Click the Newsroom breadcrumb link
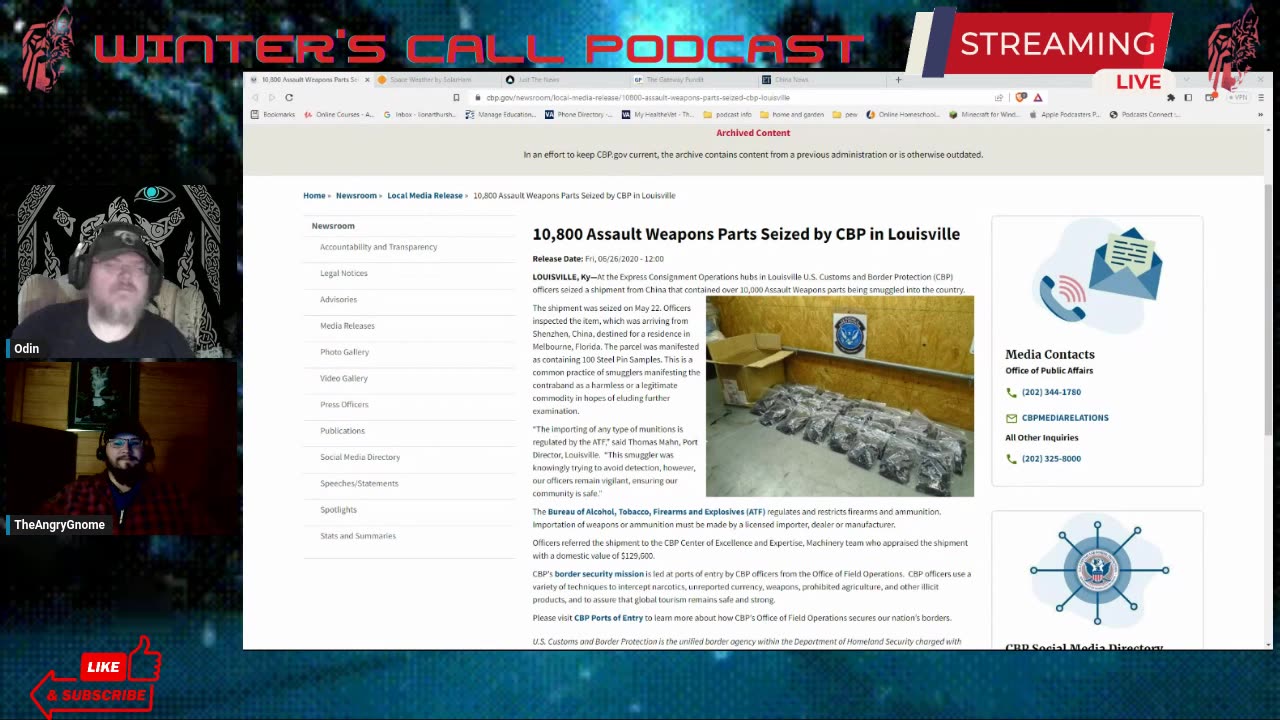This screenshot has width=1280, height=720. tap(356, 195)
